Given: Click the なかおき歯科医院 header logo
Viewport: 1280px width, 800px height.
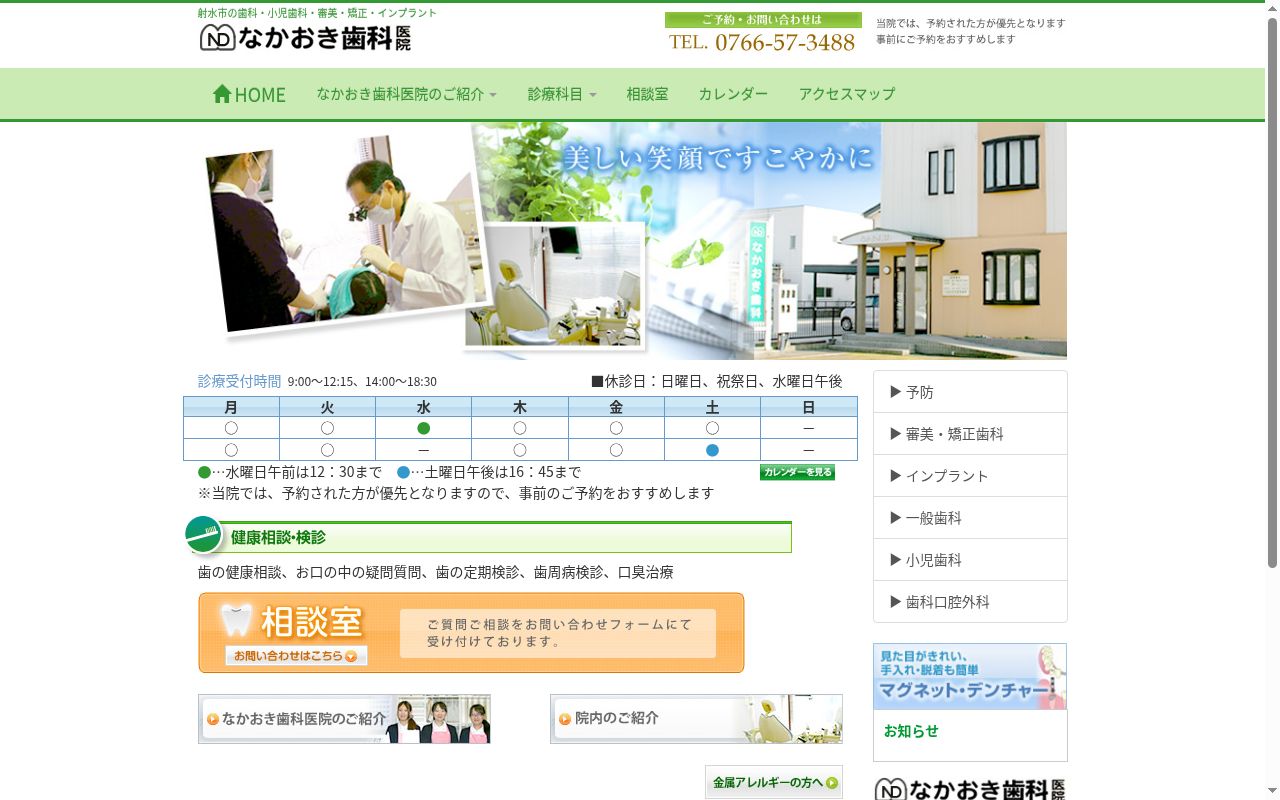Looking at the screenshot, I should point(305,37).
